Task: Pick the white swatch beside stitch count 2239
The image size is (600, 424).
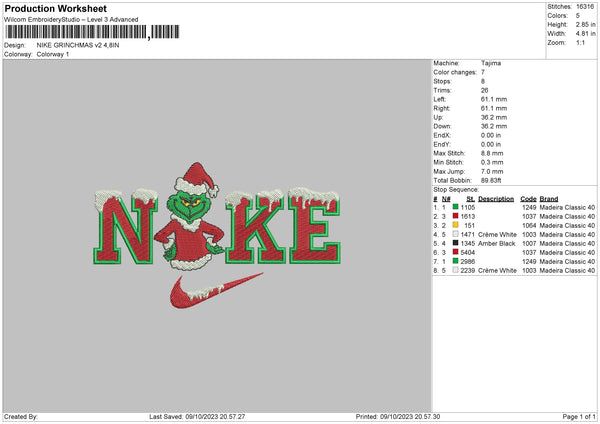Action: coord(455,270)
